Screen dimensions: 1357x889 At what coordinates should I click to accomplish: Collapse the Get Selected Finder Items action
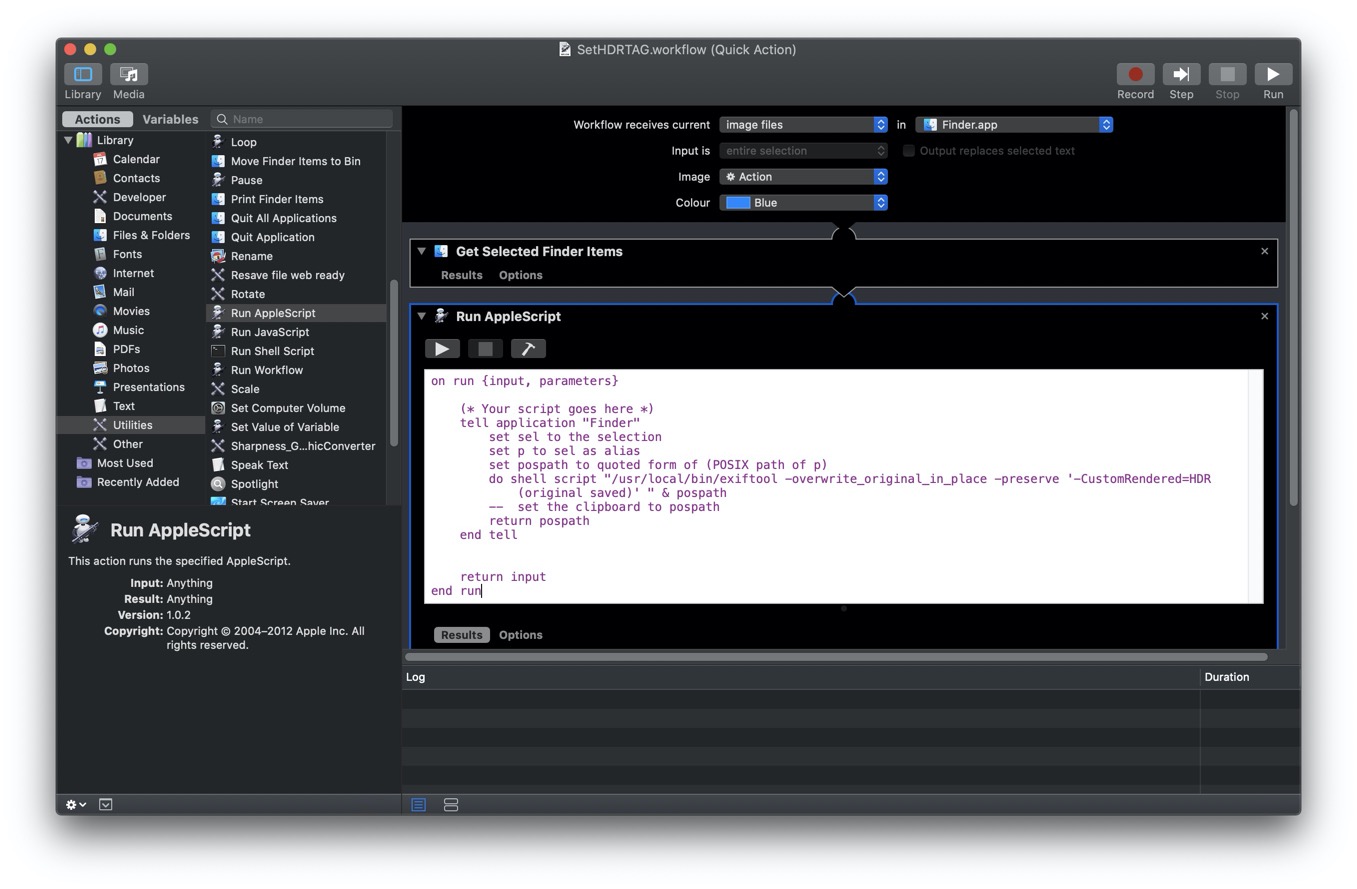(x=422, y=252)
